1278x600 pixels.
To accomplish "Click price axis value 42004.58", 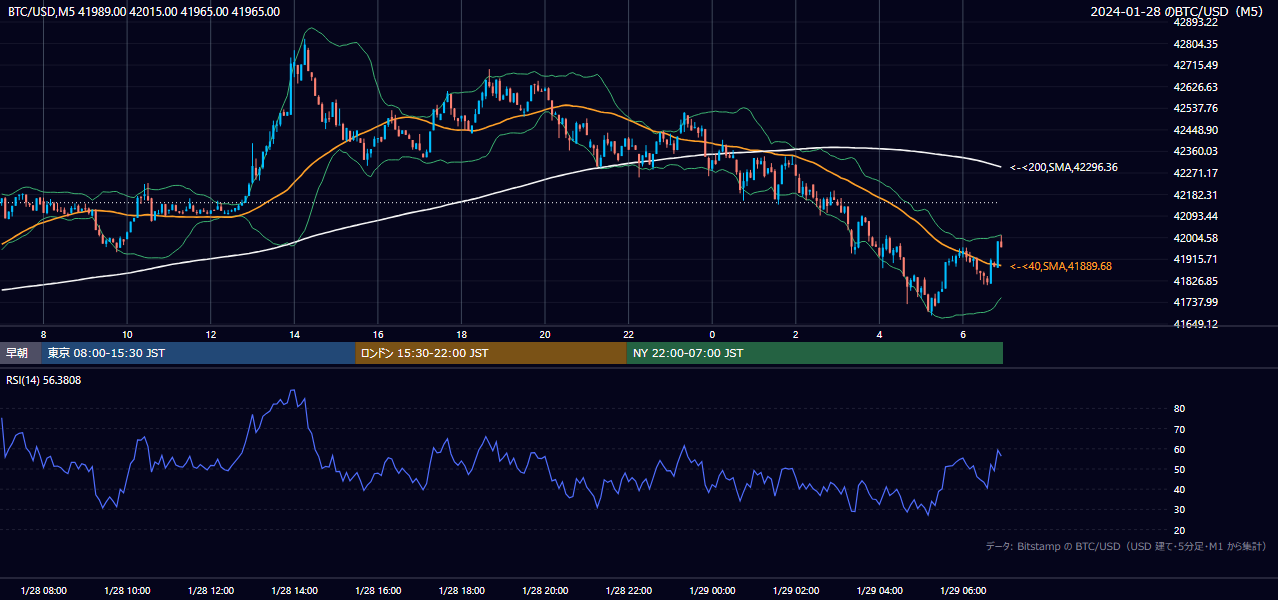I will click(1197, 238).
